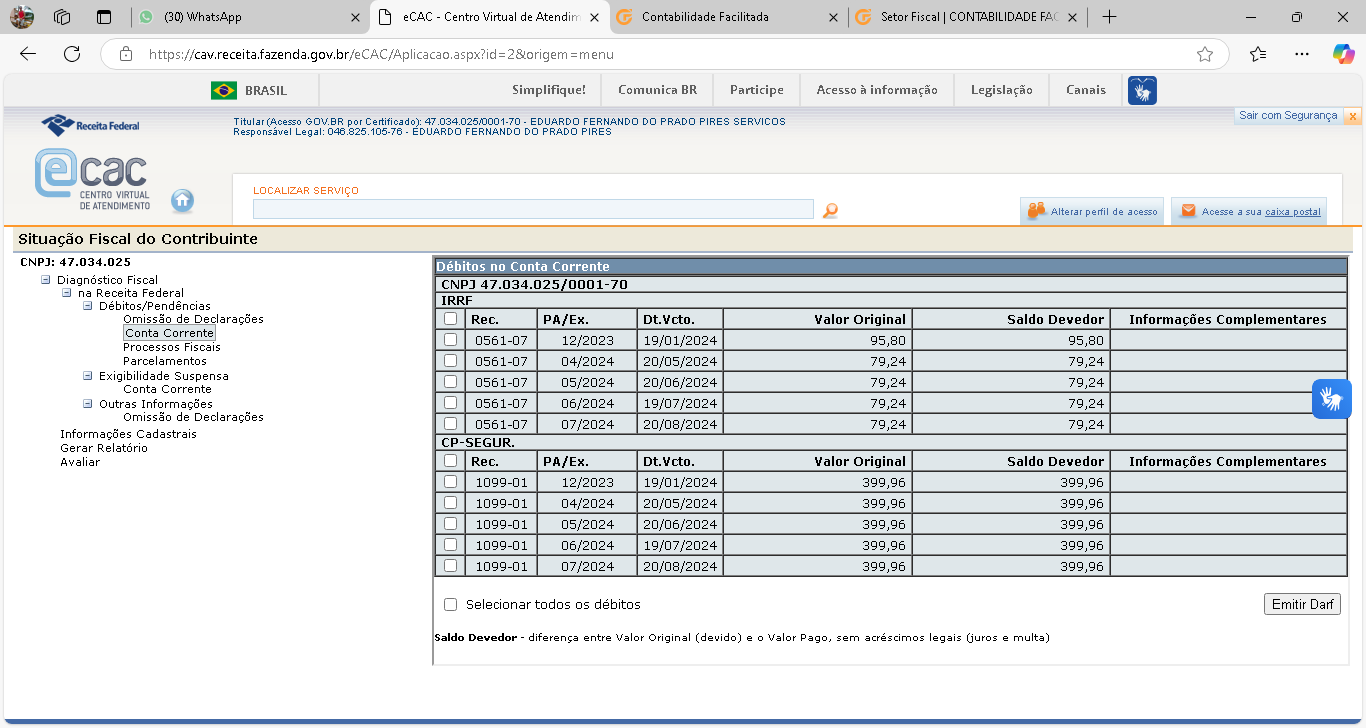
Task: Open the Simplifique! menu item
Action: pyautogui.click(x=549, y=90)
